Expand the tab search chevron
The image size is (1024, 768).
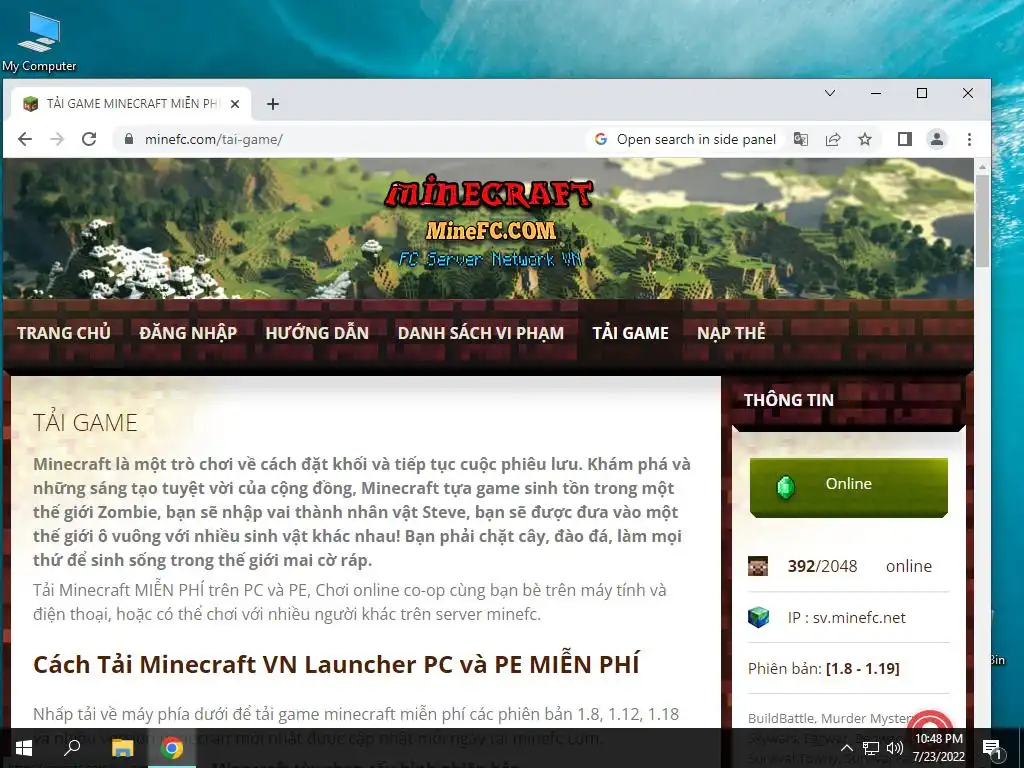830,93
